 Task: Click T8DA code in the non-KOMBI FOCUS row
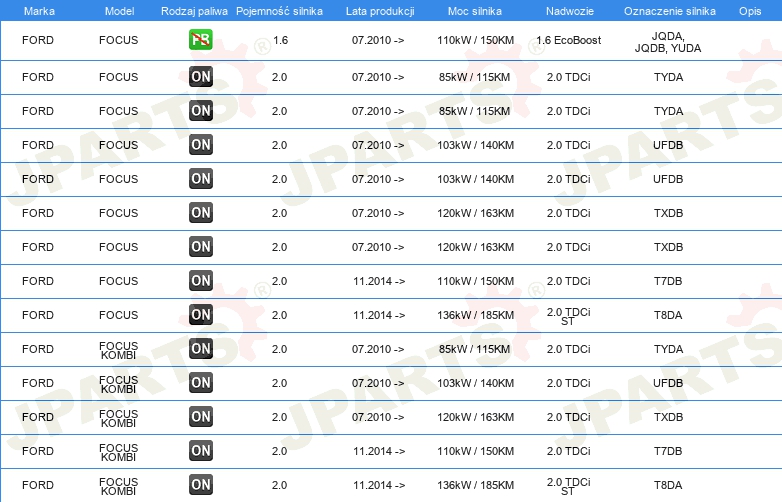pos(668,315)
